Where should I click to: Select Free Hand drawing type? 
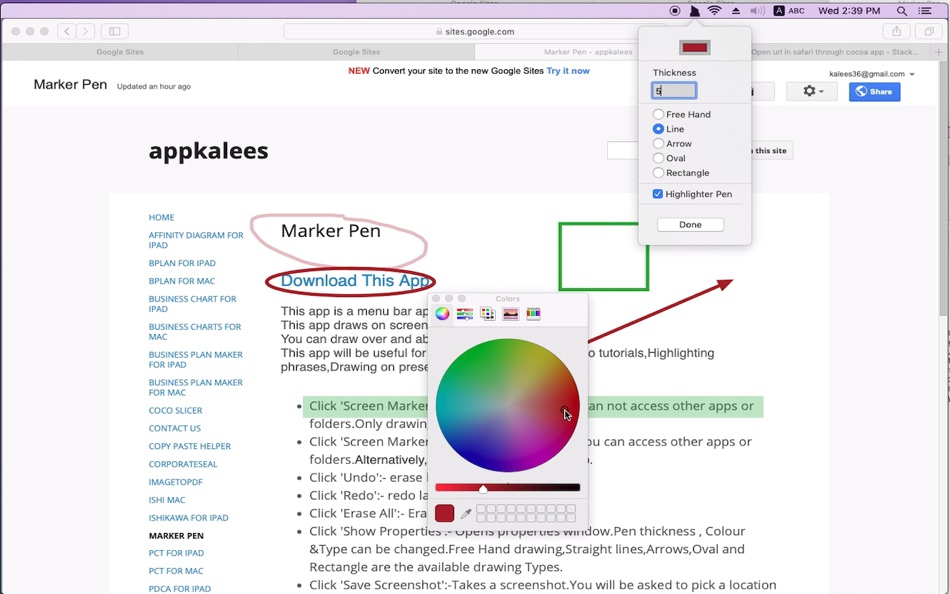tap(682, 114)
